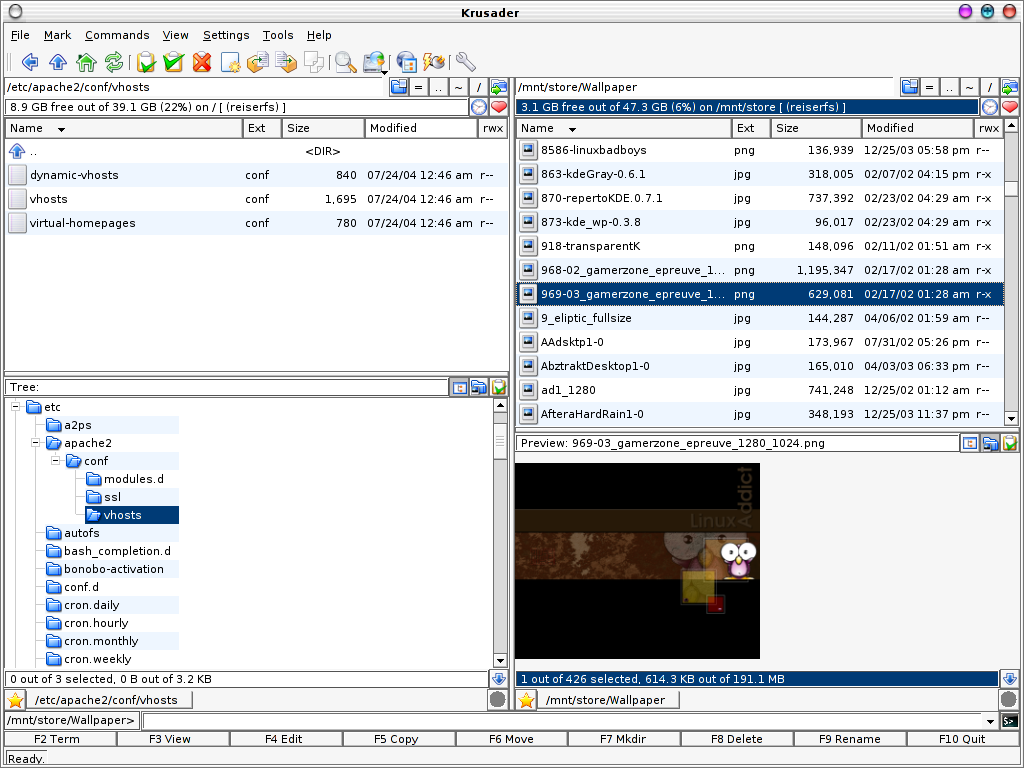Image resolution: width=1024 pixels, height=768 pixels.
Task: Sort right panel by Name column
Action: pyautogui.click(x=624, y=128)
